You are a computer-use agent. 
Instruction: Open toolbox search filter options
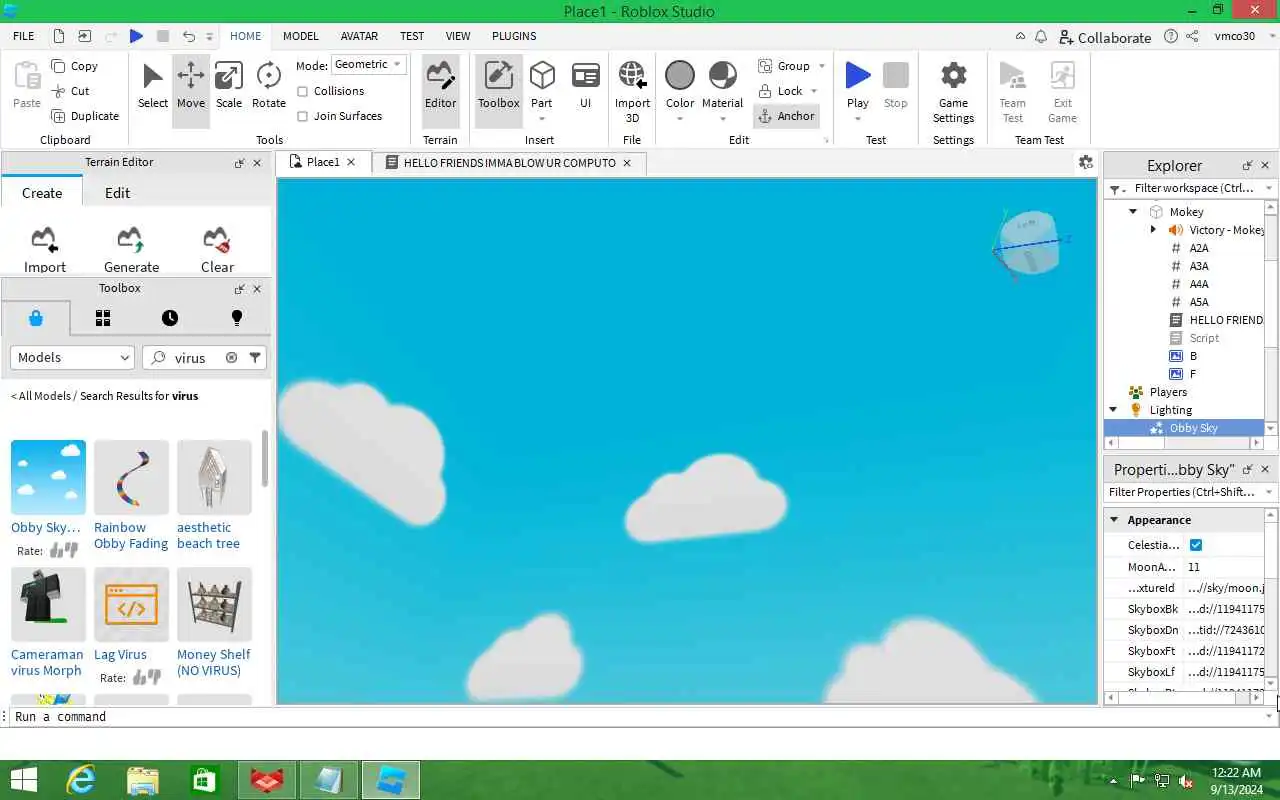tap(255, 357)
